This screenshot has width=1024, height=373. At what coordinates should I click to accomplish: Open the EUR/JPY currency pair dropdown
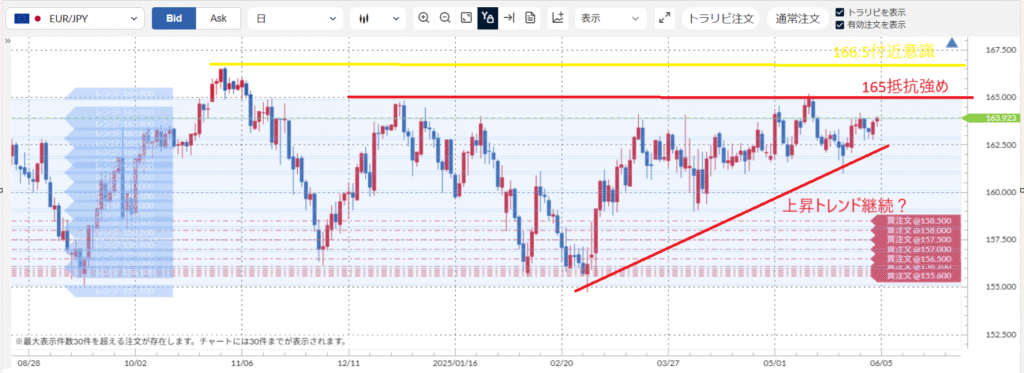[x=75, y=18]
